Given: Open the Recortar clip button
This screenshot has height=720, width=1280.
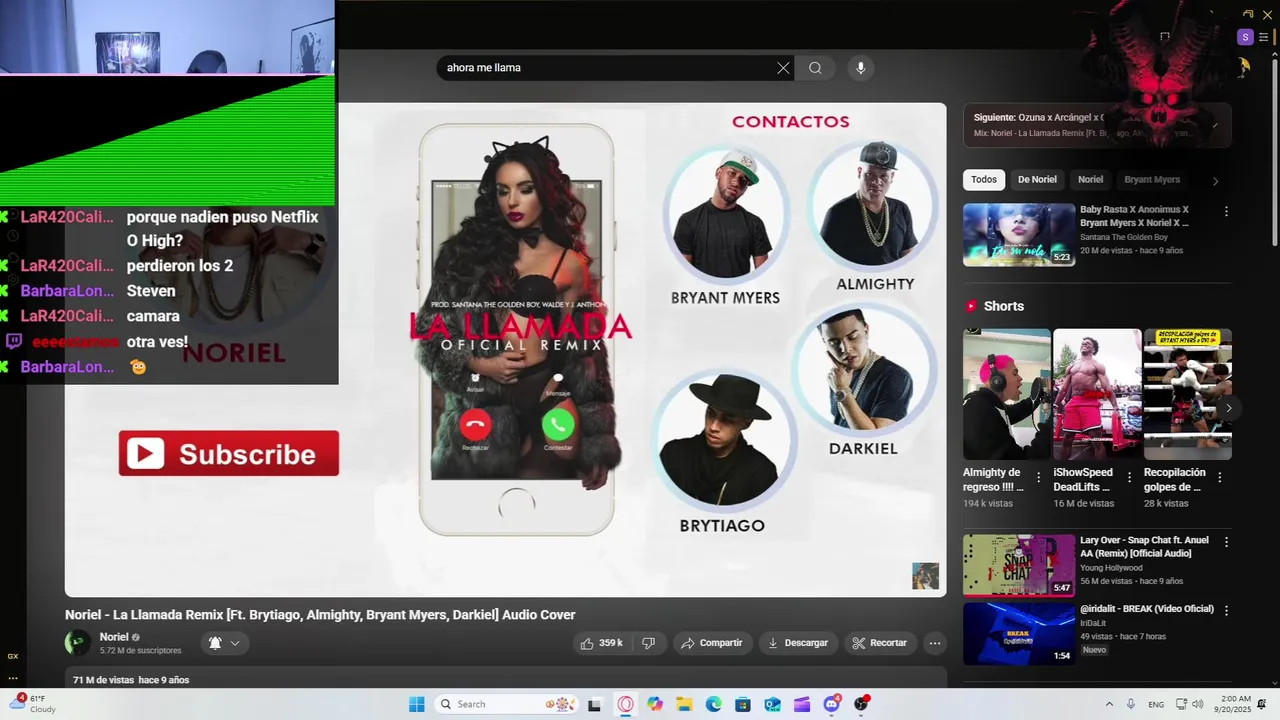Looking at the screenshot, I should [x=879, y=643].
